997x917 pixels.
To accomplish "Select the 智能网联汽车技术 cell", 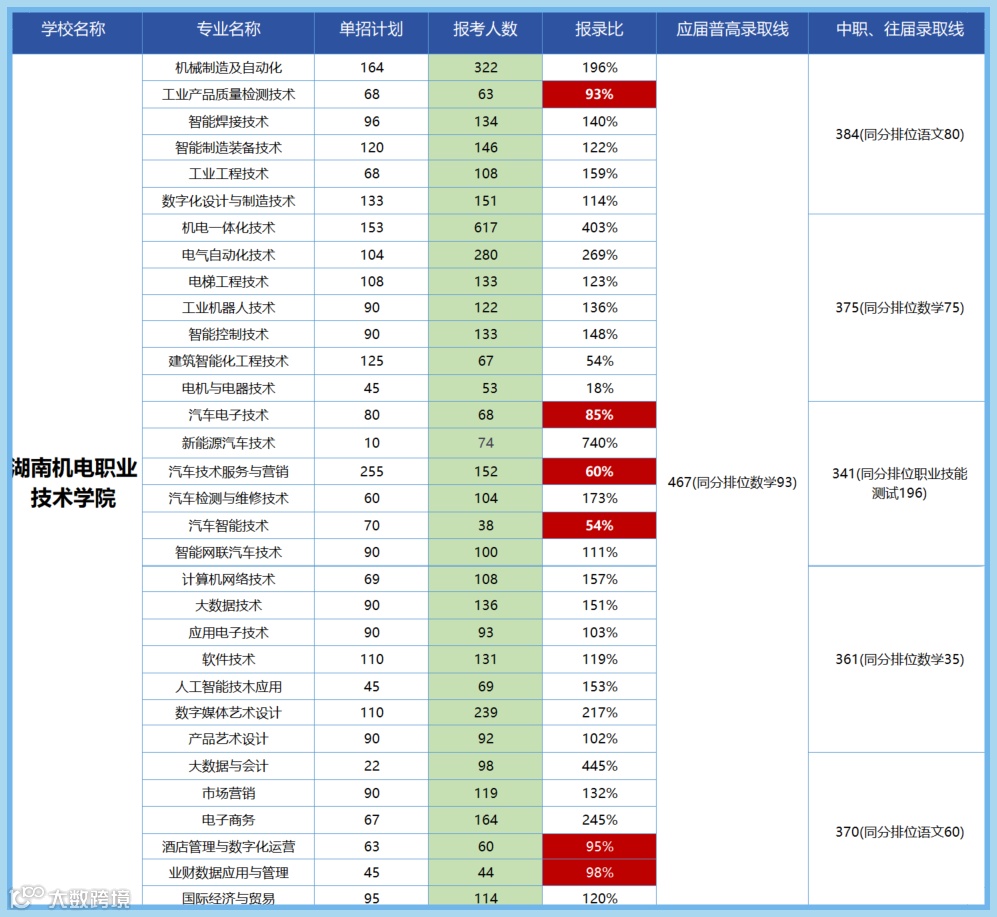I will pyautogui.click(x=228, y=552).
